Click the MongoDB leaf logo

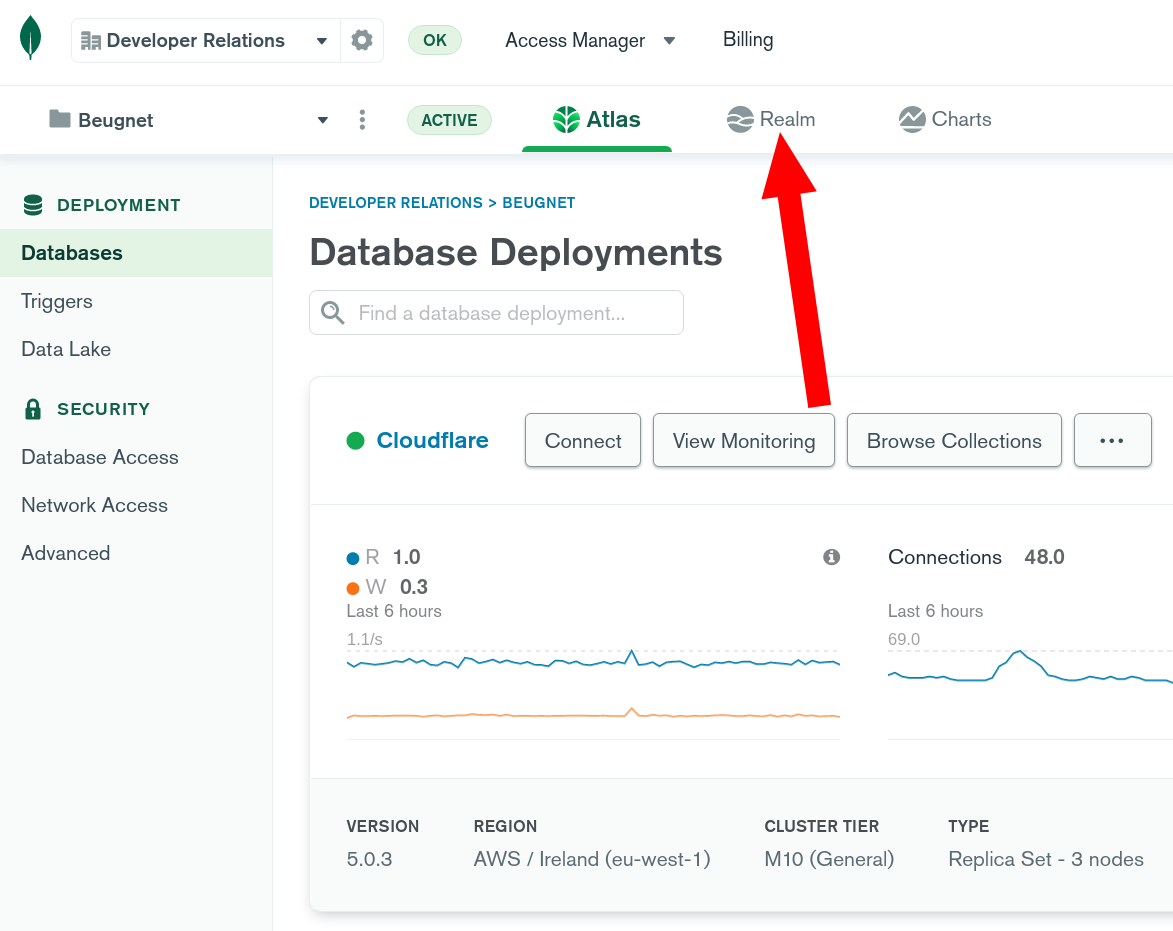[30, 38]
